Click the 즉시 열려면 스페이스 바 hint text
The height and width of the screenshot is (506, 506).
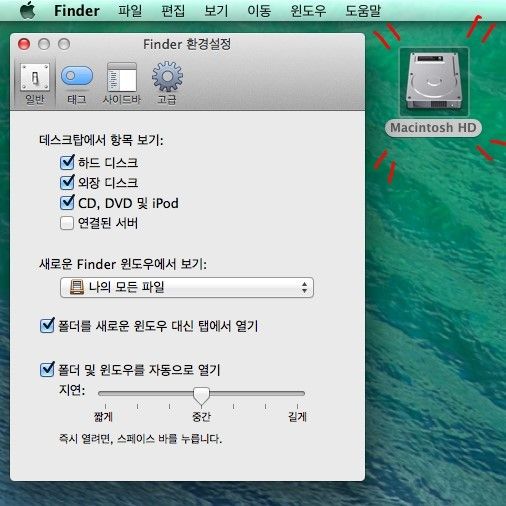click(x=140, y=439)
